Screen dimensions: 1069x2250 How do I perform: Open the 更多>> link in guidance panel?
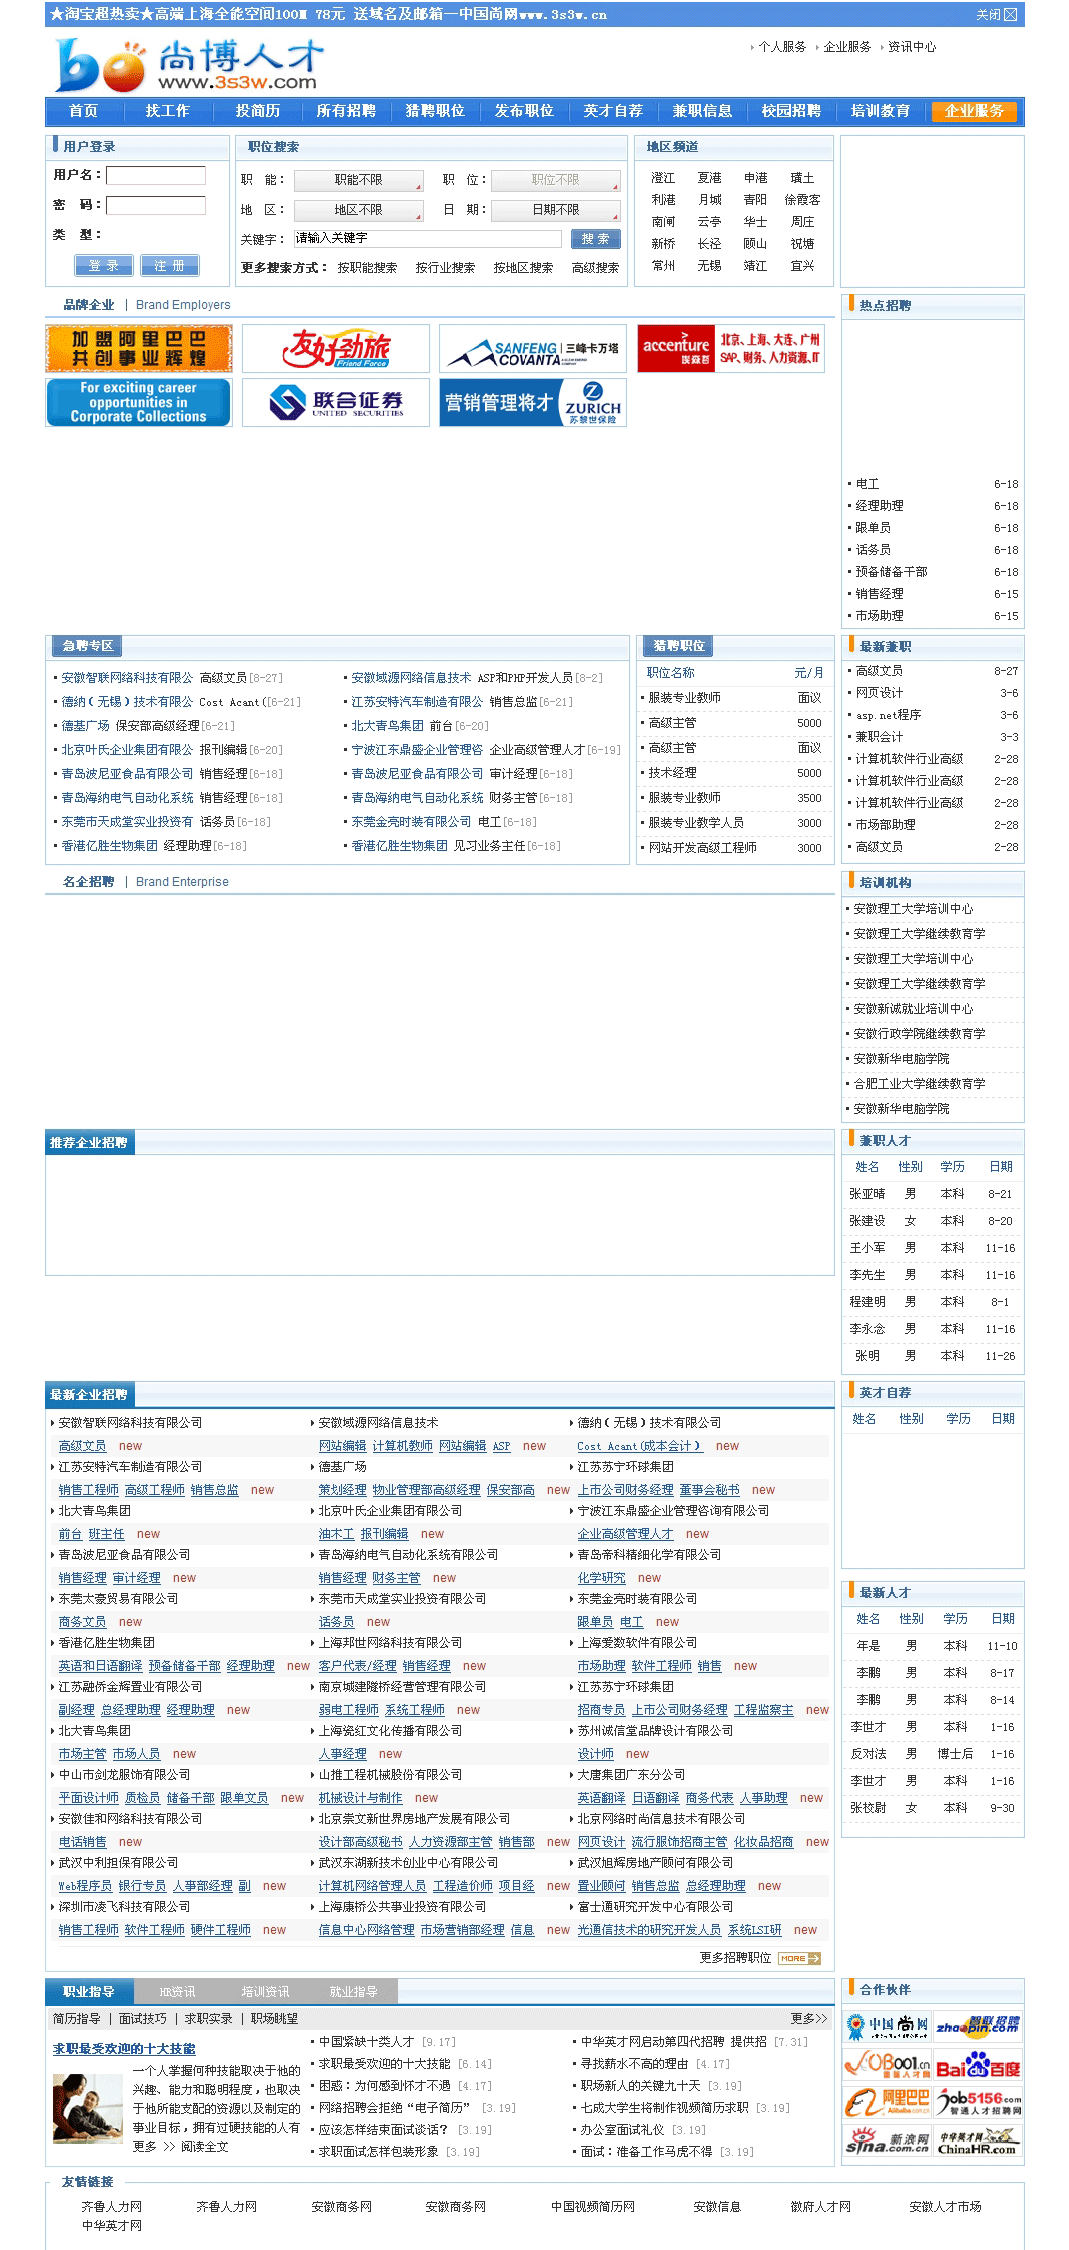pyautogui.click(x=809, y=2019)
